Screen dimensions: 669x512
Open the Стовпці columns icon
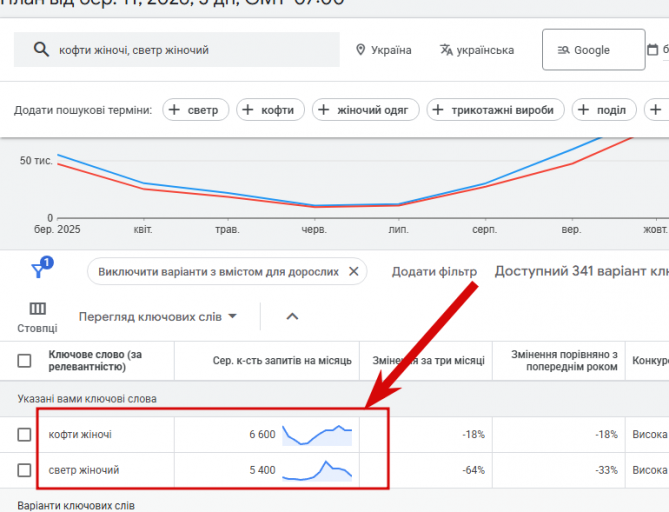point(38,308)
